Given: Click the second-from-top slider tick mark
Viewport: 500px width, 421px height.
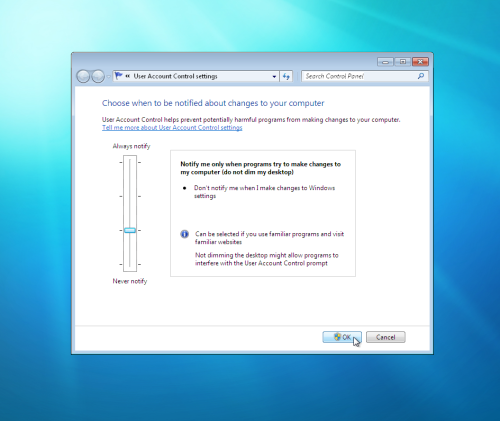Looking at the screenshot, I should point(130,196).
